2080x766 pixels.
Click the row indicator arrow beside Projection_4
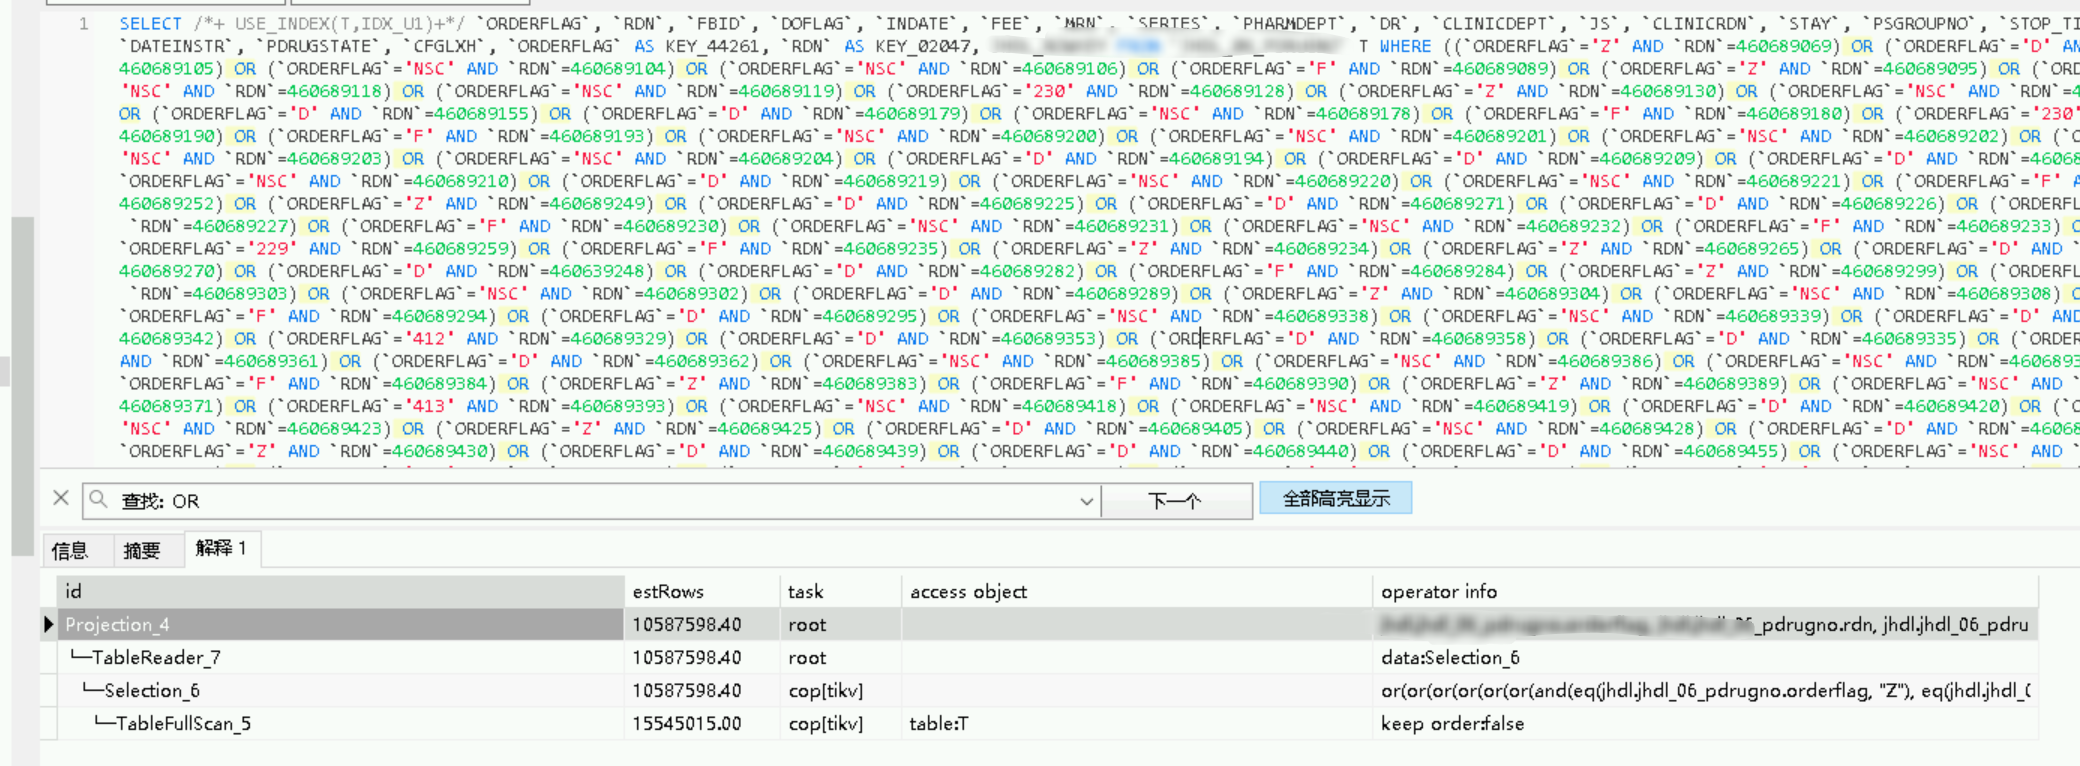48,625
